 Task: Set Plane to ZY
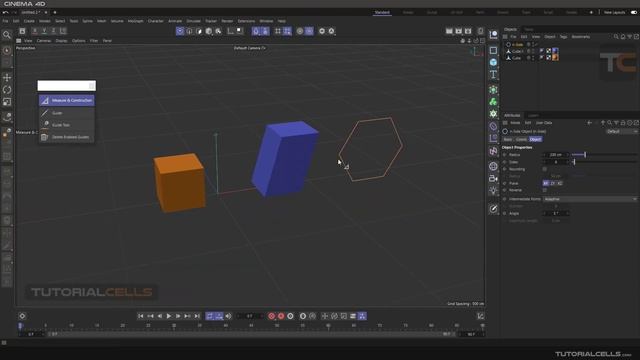[553, 183]
